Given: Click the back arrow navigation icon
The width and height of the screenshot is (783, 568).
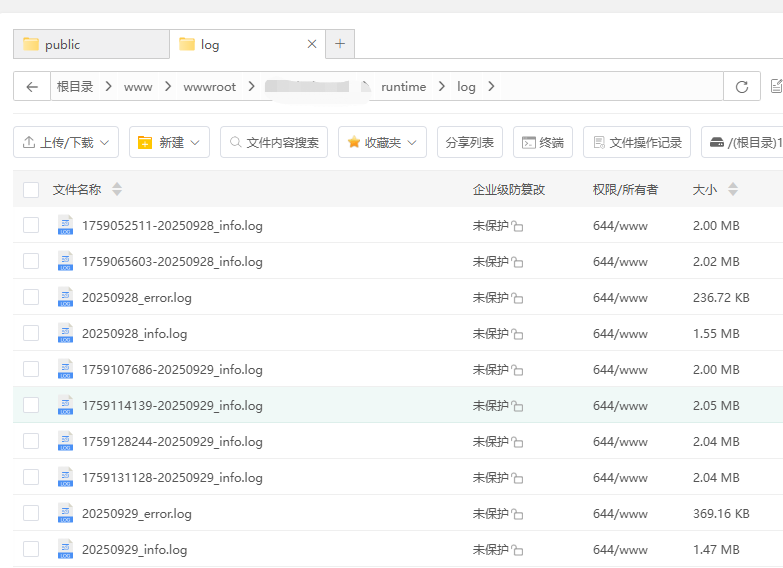Looking at the screenshot, I should pos(32,87).
